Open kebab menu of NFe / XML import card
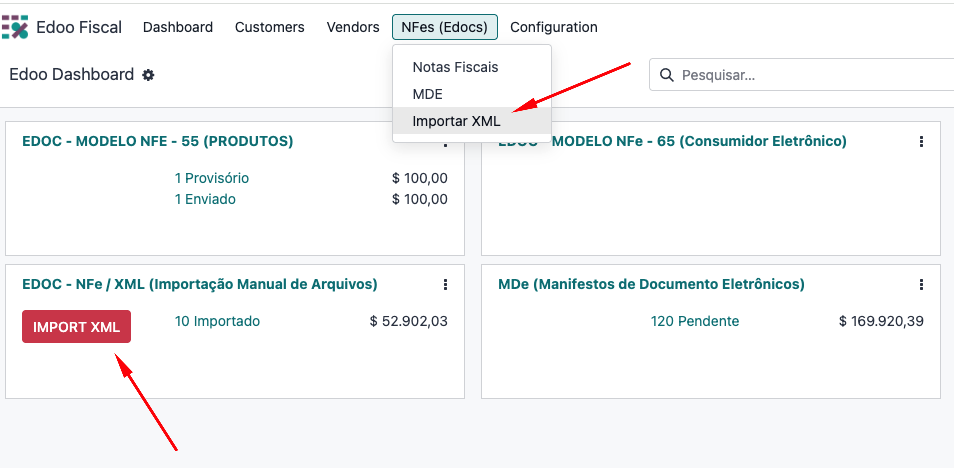This screenshot has height=468, width=954. point(445,284)
